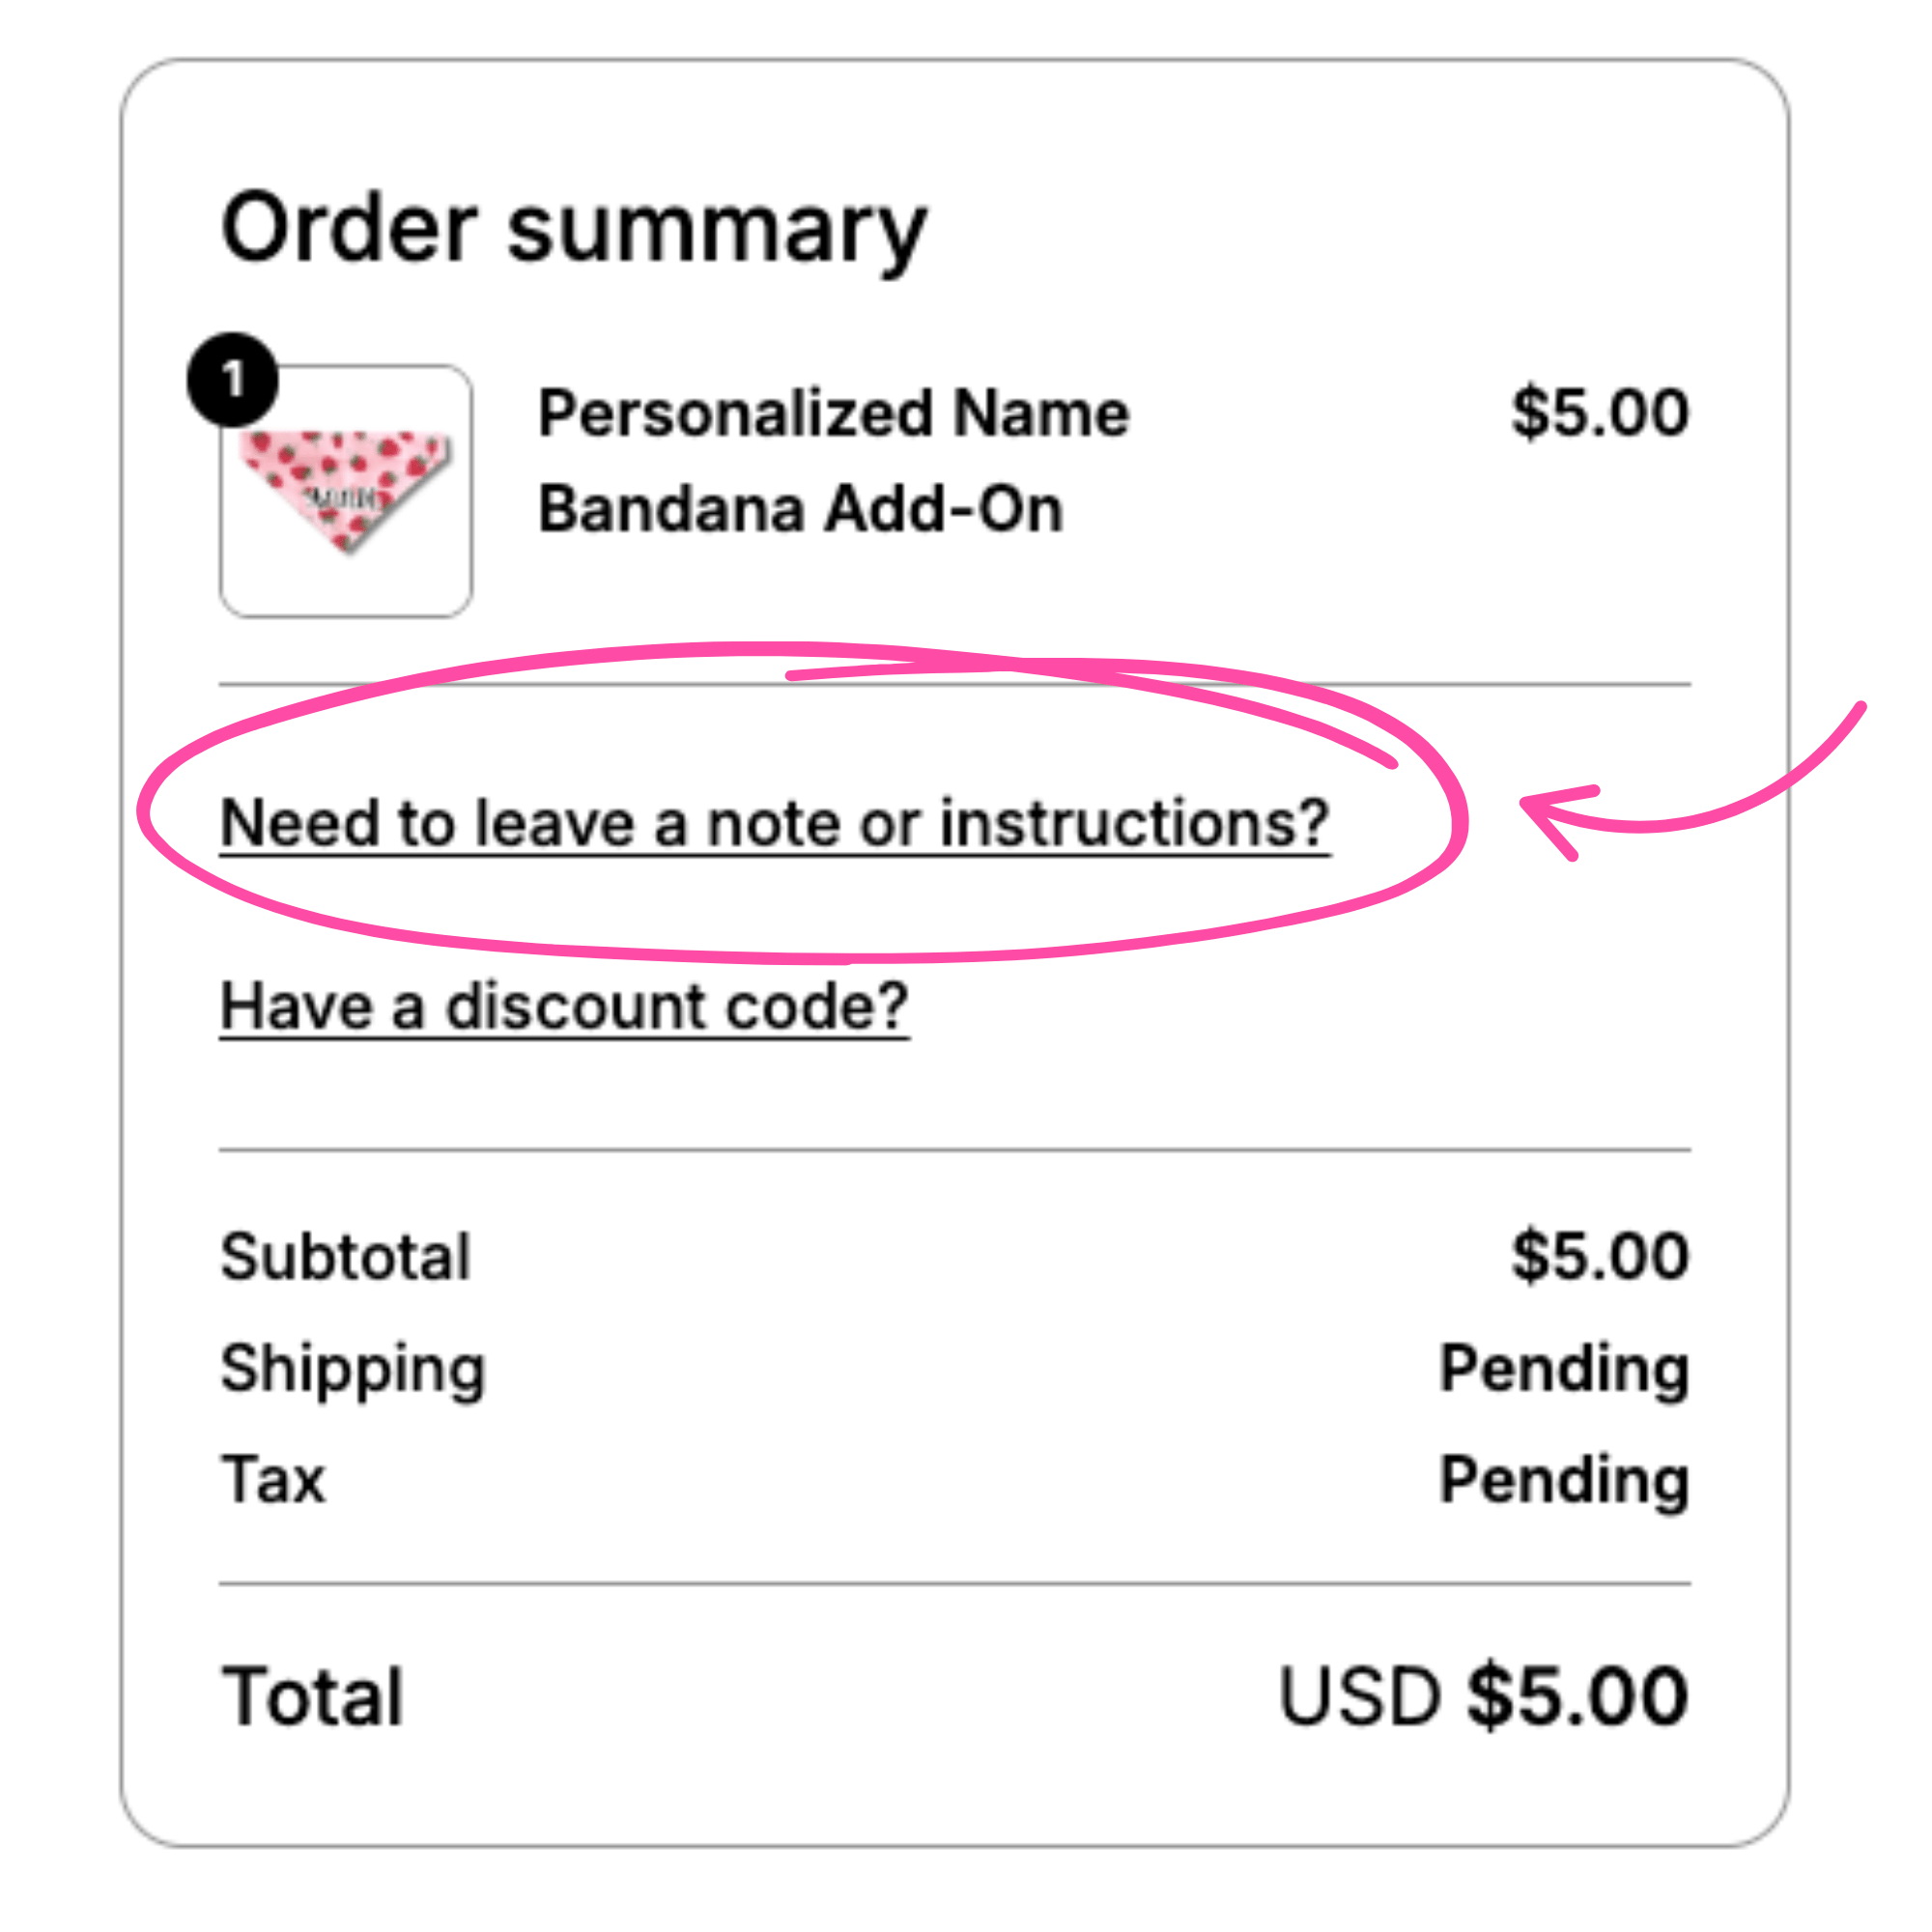Click the Subtotal label
This screenshot has height=1932, width=1932.
[x=345, y=1256]
